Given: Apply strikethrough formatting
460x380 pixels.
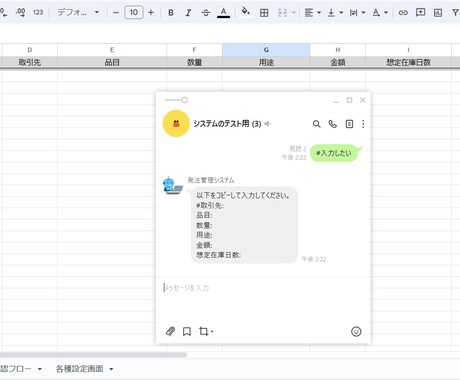Looking at the screenshot, I should [206, 13].
